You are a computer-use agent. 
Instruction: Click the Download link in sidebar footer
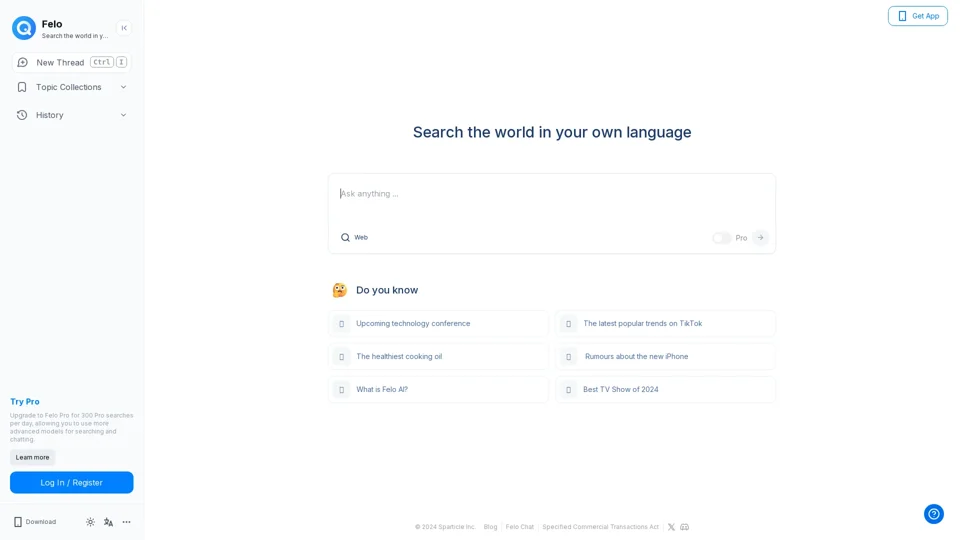(35, 522)
